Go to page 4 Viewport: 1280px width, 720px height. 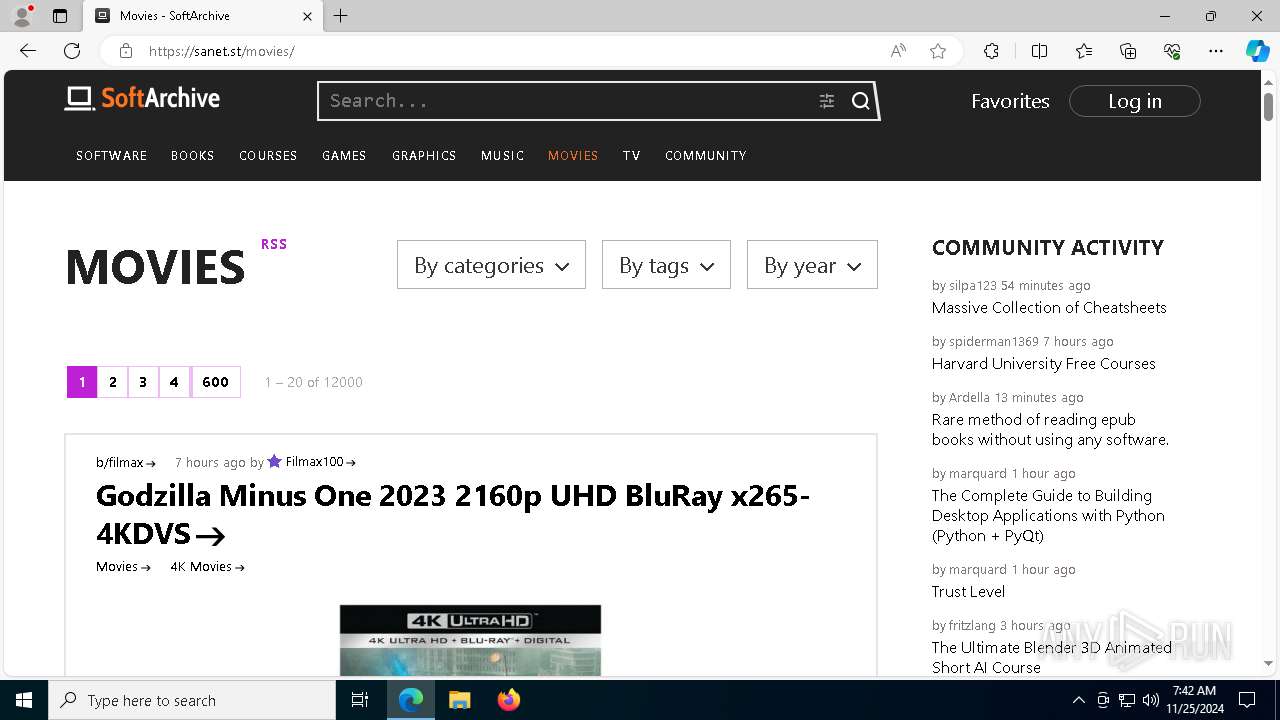click(x=174, y=382)
